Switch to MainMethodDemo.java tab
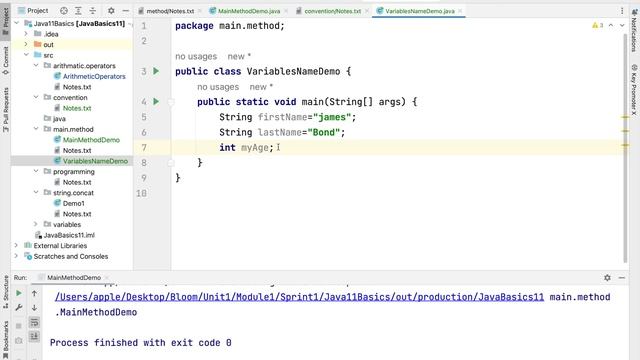The width and height of the screenshot is (640, 360). click(249, 11)
